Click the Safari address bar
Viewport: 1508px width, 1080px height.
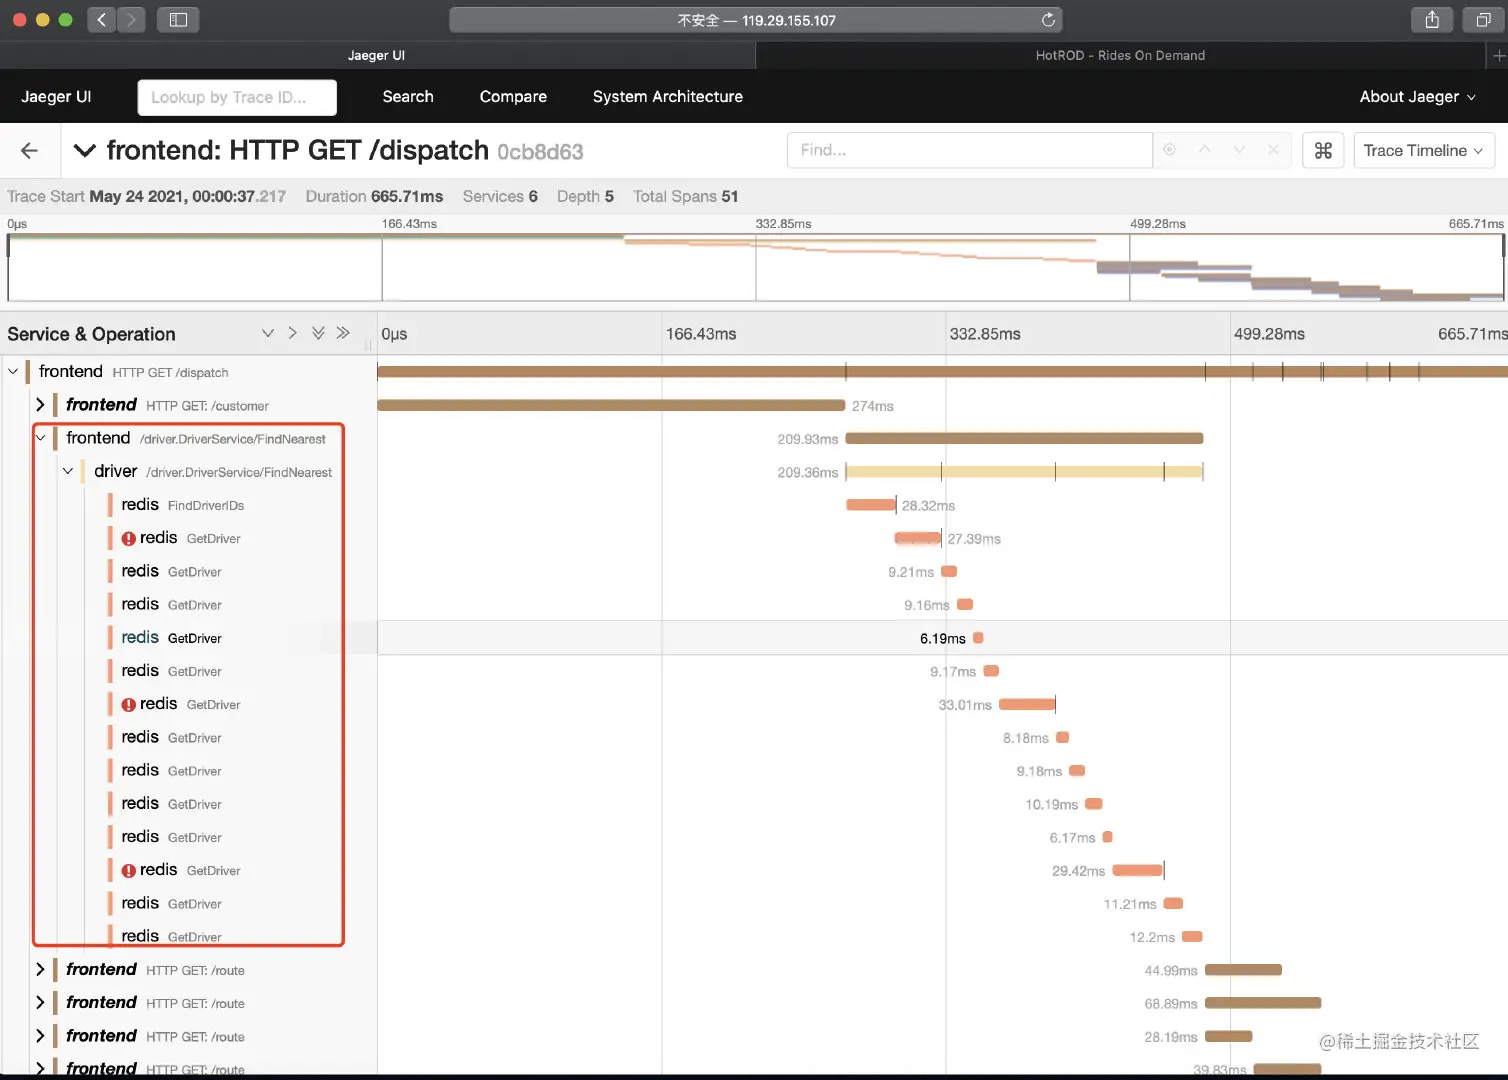(x=756, y=20)
